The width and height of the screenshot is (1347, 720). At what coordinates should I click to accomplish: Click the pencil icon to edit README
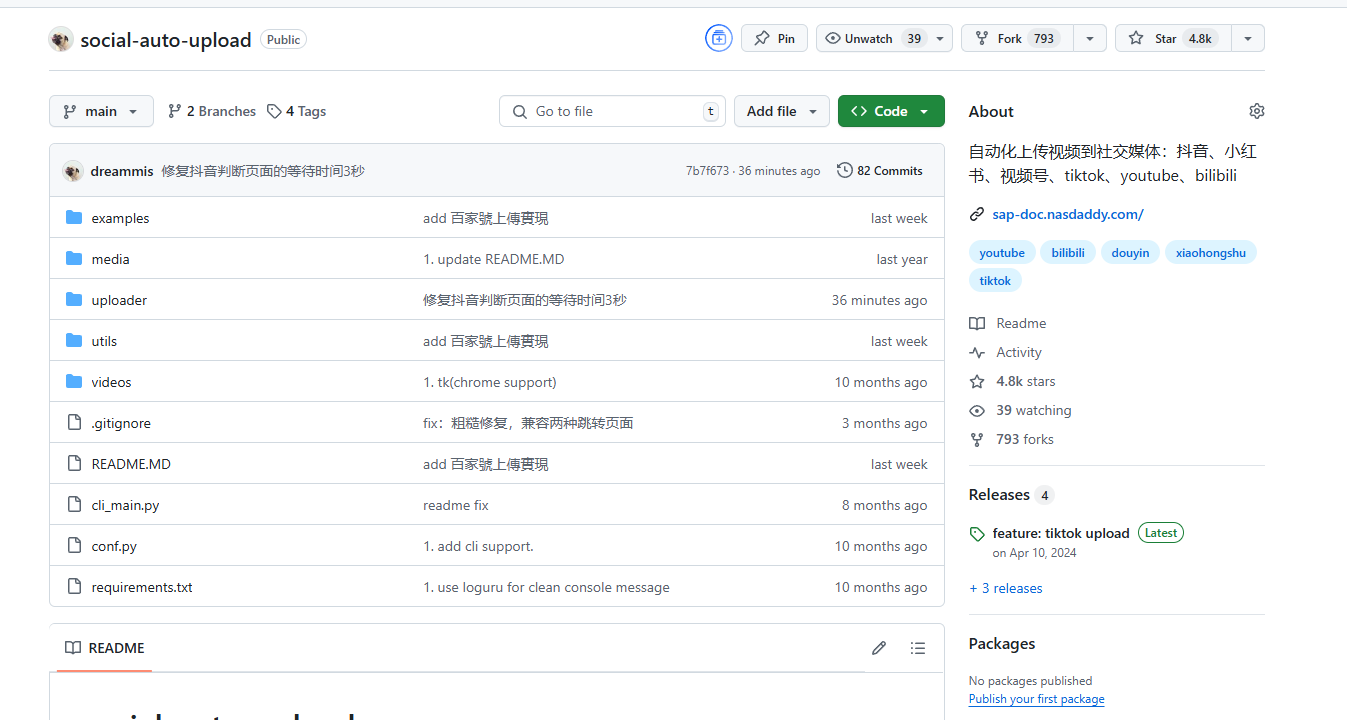pyautogui.click(x=879, y=648)
